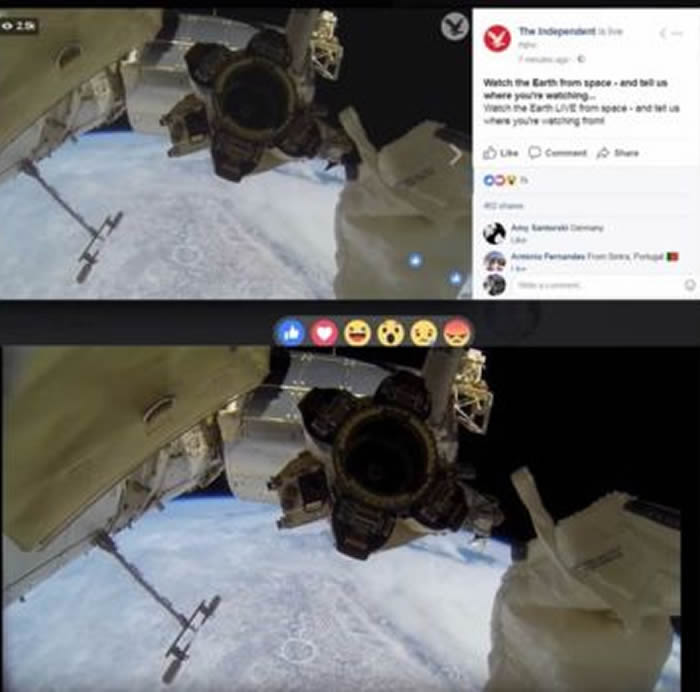Open Amy's commenter profile picture
Screen dimensions: 700x692
click(x=493, y=233)
